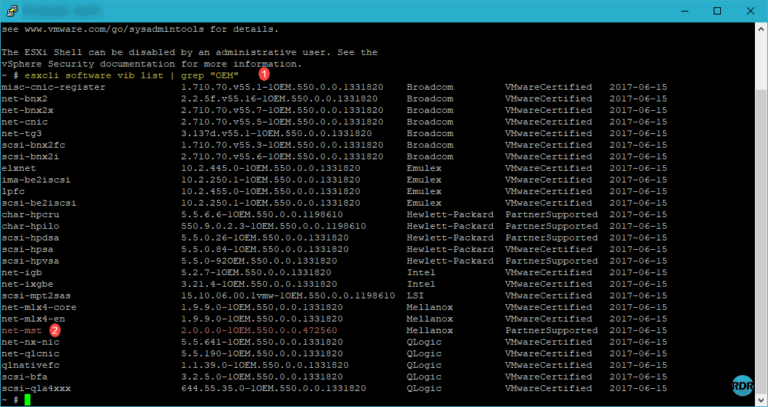Minimize the terminal window
Screen dimensions: 768x407
coord(684,11)
